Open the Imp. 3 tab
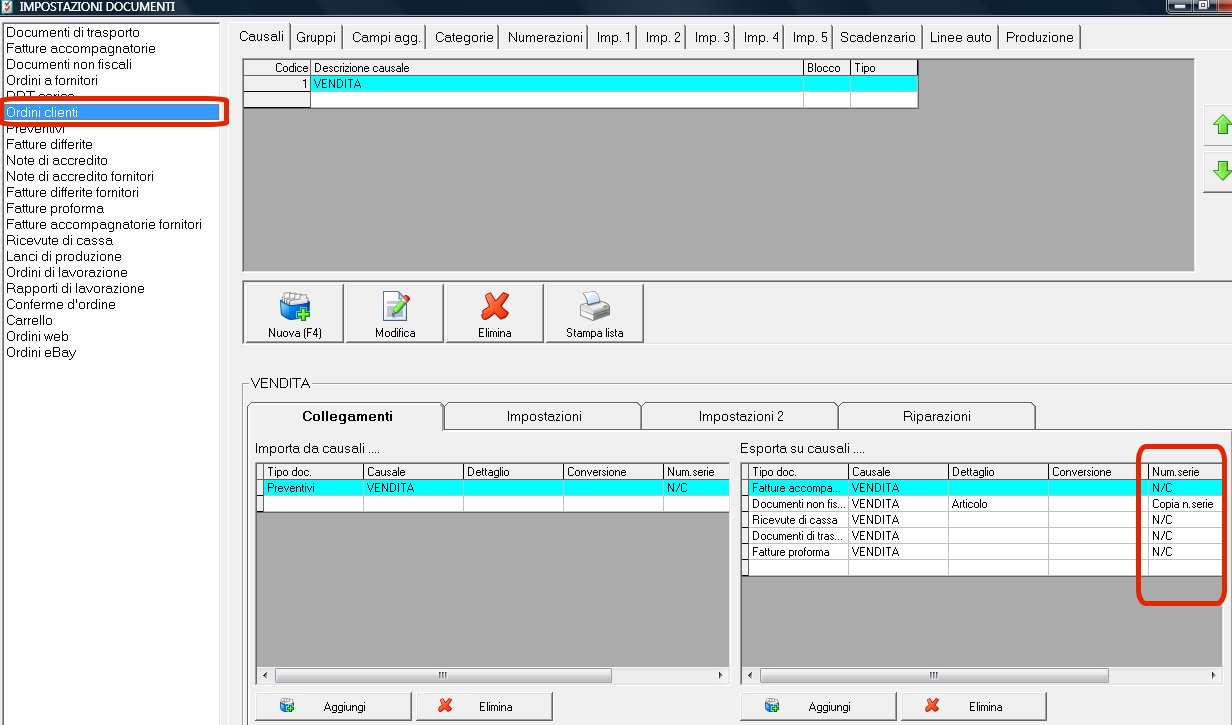 click(x=712, y=37)
